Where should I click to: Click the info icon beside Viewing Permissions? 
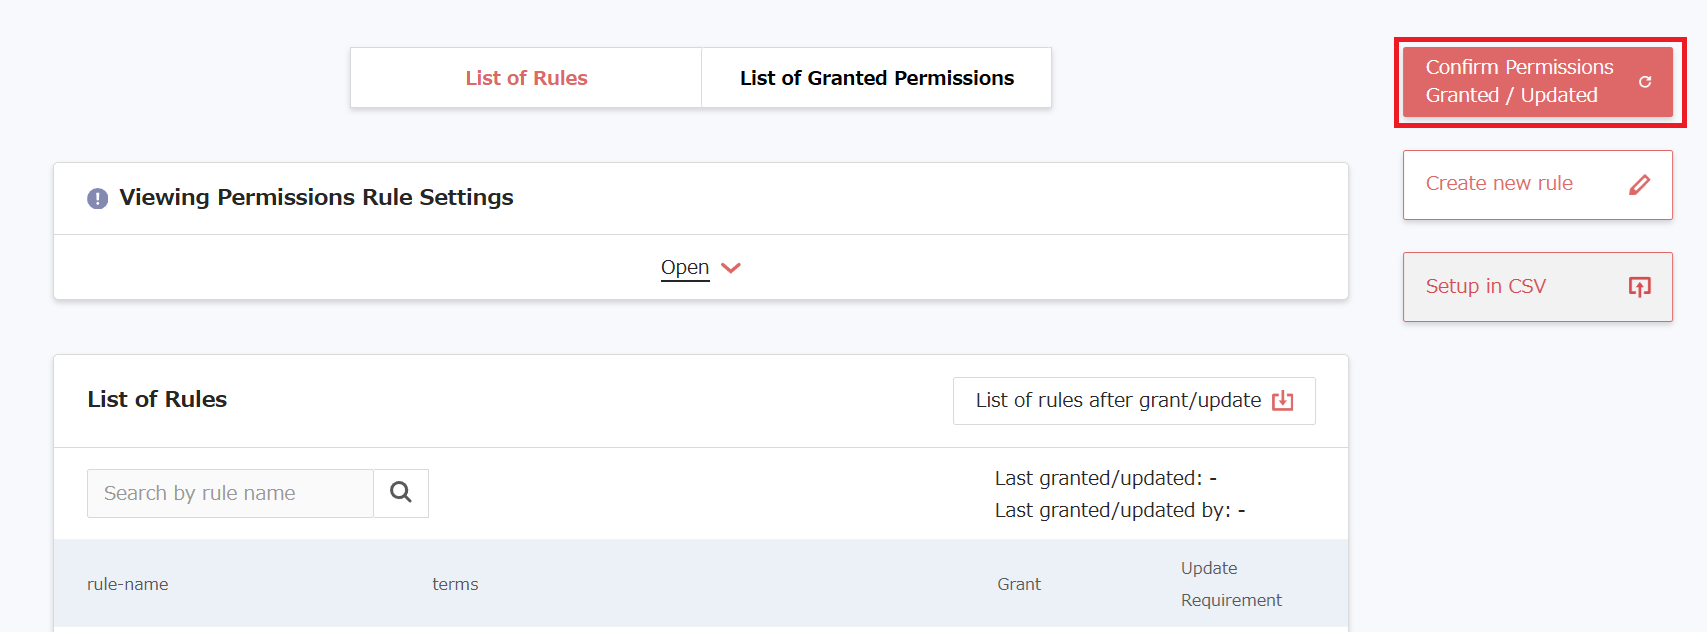(x=97, y=199)
